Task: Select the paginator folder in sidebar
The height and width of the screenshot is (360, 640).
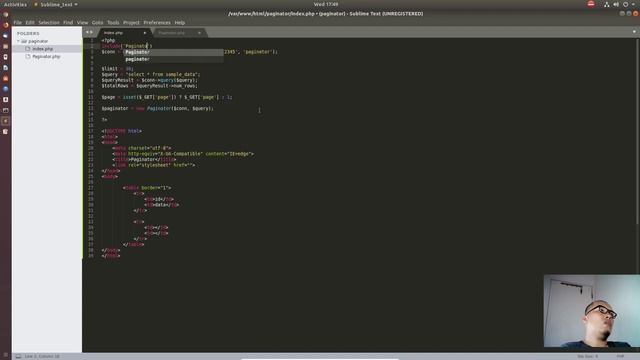Action: tap(38, 41)
